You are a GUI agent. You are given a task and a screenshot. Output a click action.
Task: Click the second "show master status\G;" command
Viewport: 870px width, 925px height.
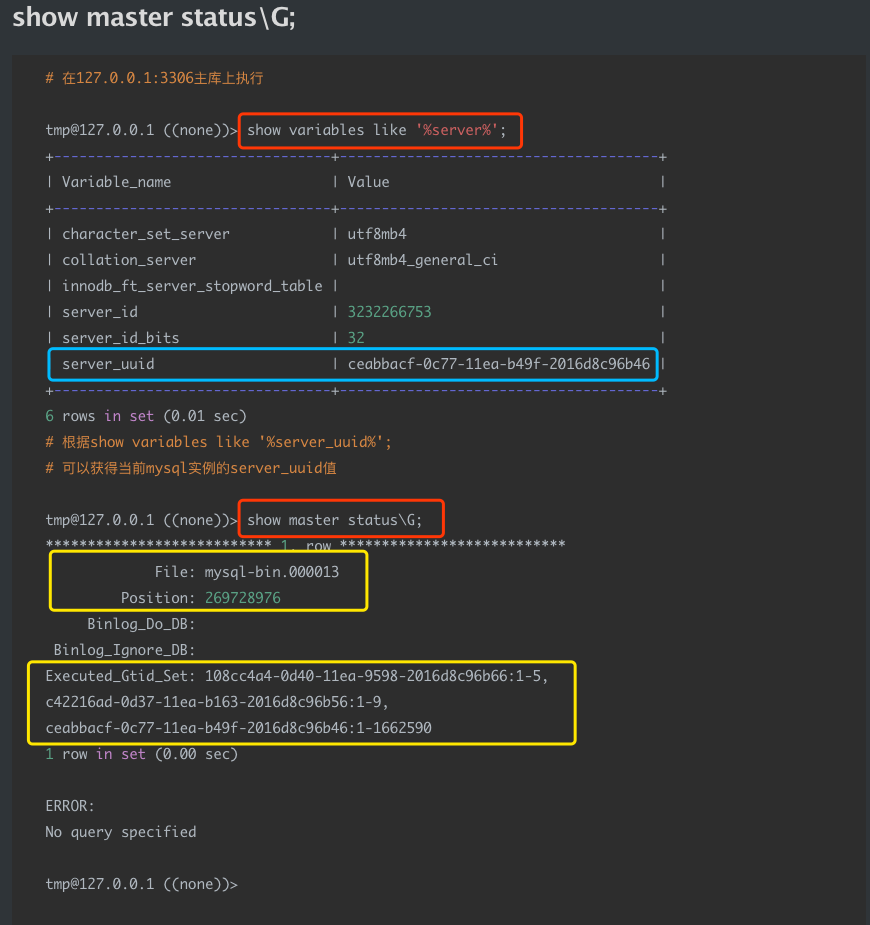335,520
